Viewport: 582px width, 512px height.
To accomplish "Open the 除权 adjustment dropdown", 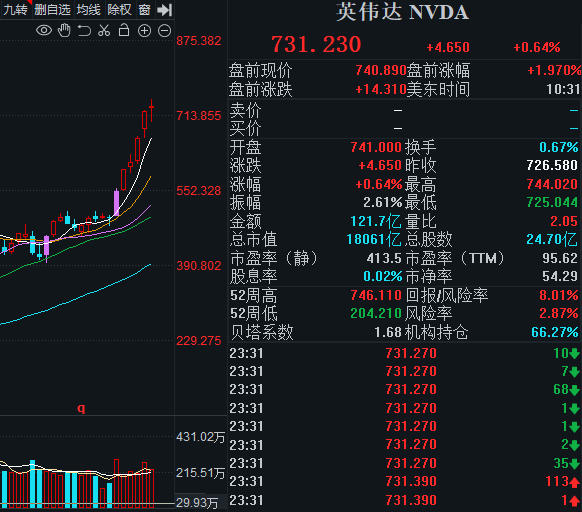I will pyautogui.click(x=119, y=10).
